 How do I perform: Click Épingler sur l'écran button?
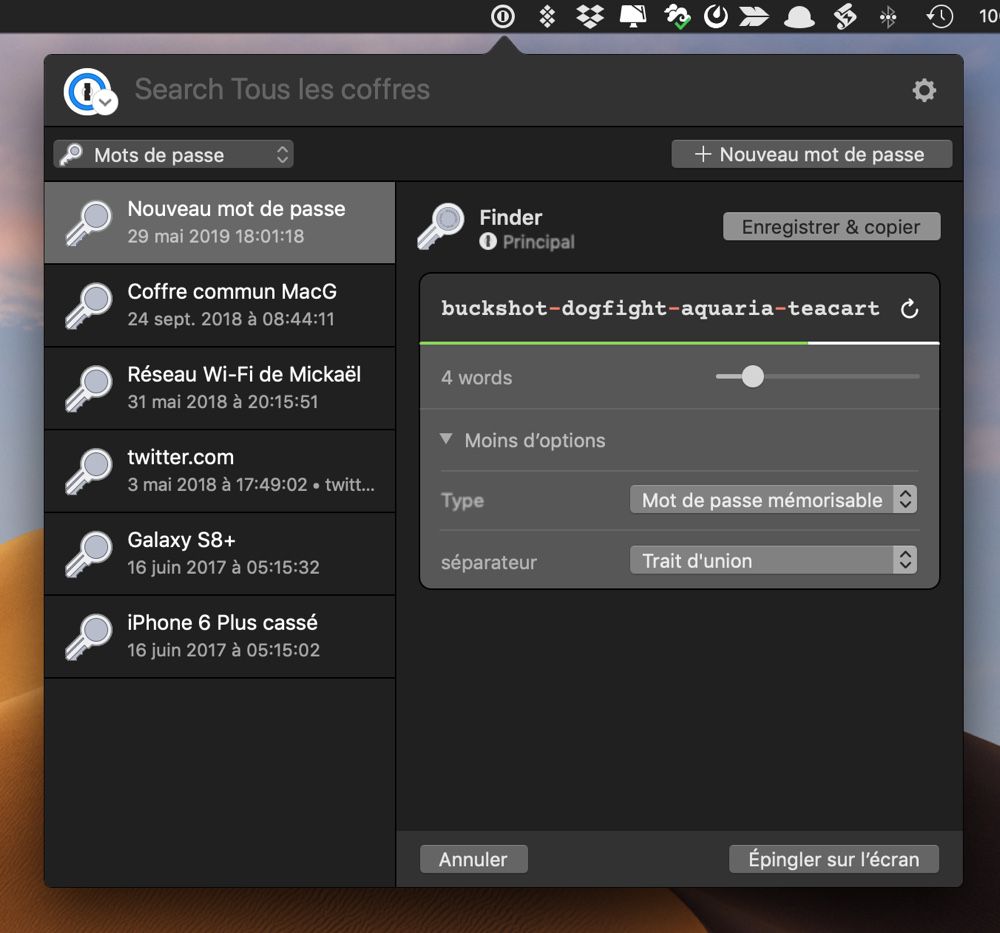pyautogui.click(x=834, y=859)
